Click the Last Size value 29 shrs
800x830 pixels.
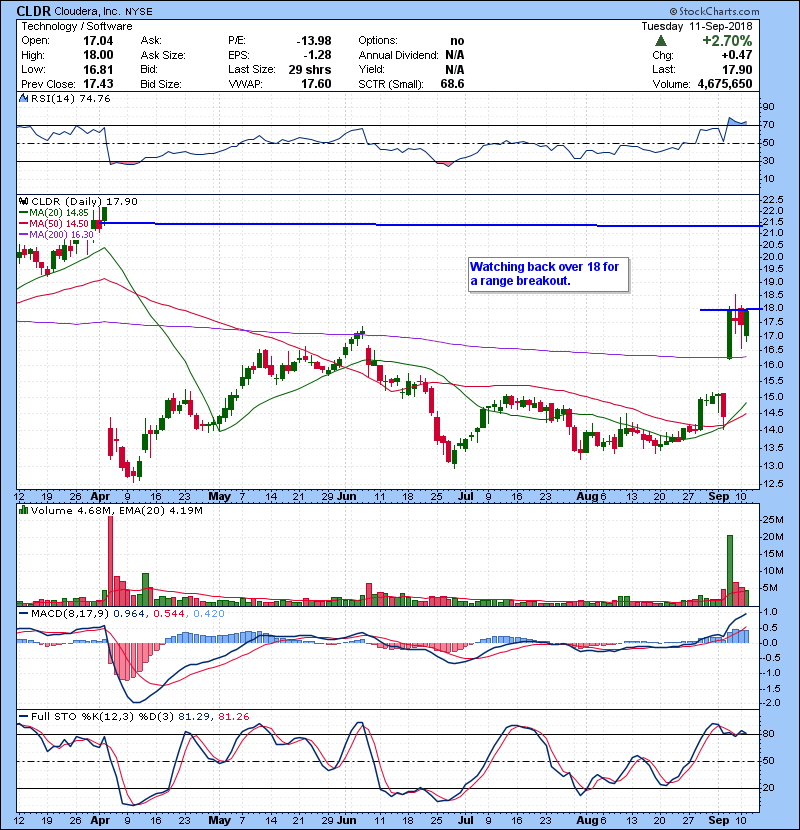pyautogui.click(x=310, y=69)
